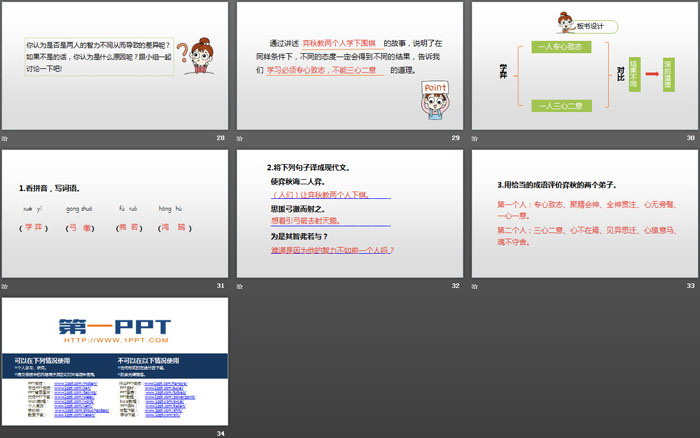Select slide 34 第一PPT ending thumbnail
The image size is (700, 438).
coord(115,361)
